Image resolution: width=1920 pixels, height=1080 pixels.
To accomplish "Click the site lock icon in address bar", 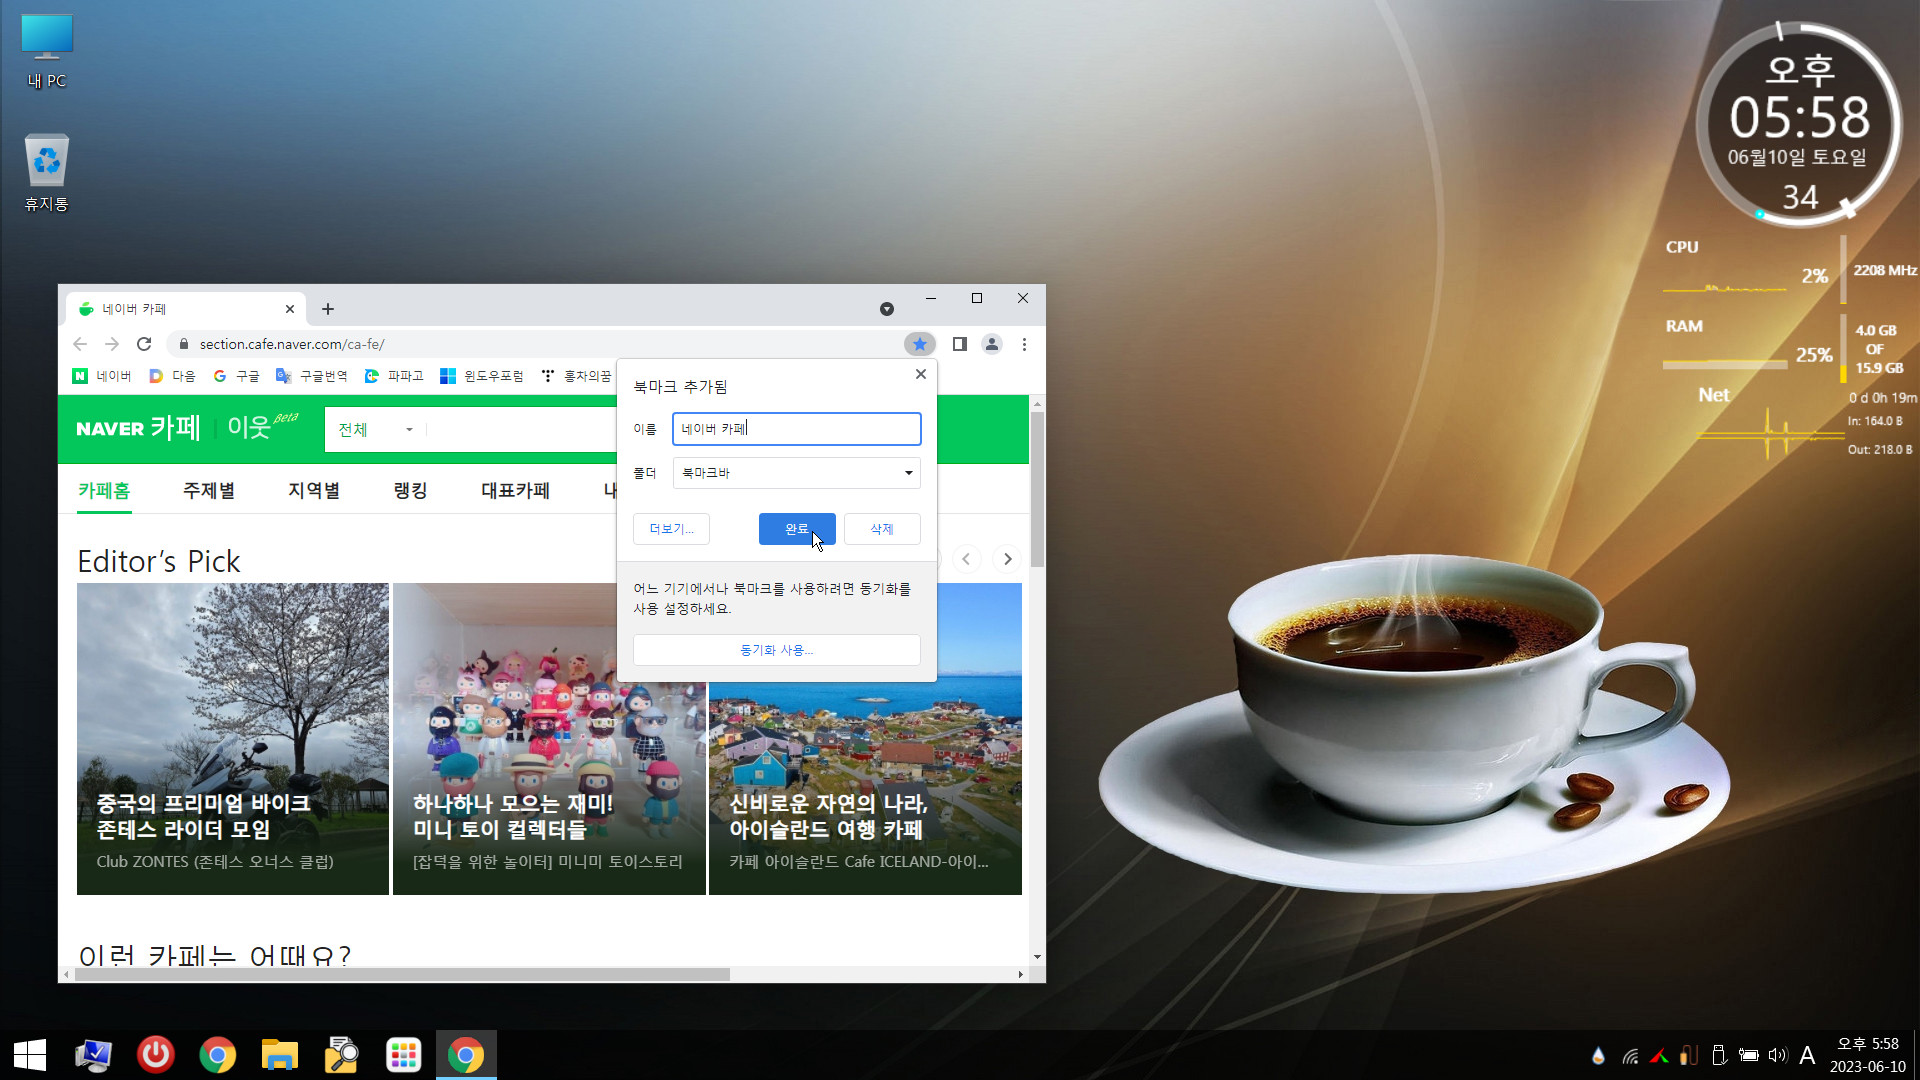I will (x=183, y=344).
